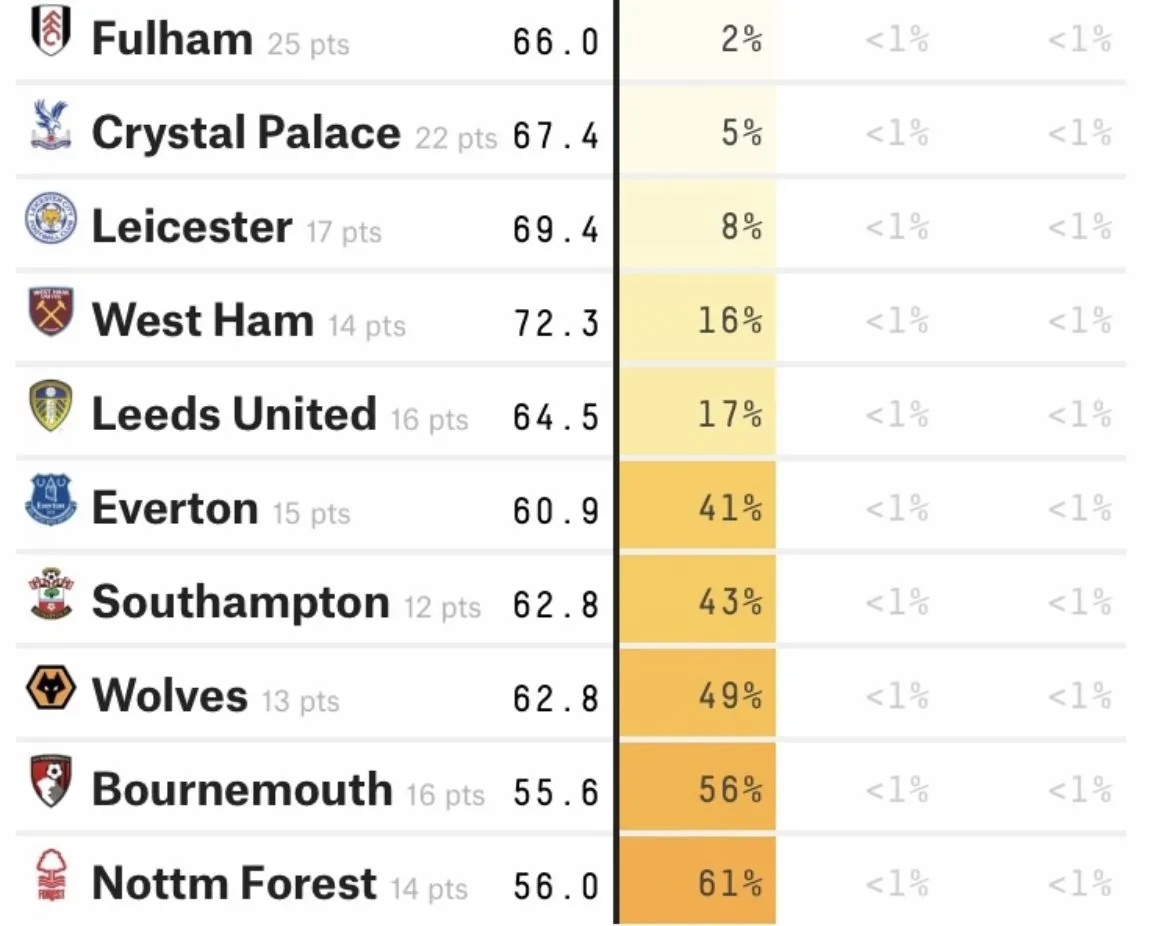The width and height of the screenshot is (1170, 926).
Task: Open the Fulham team name link
Action: pyautogui.click(x=172, y=40)
